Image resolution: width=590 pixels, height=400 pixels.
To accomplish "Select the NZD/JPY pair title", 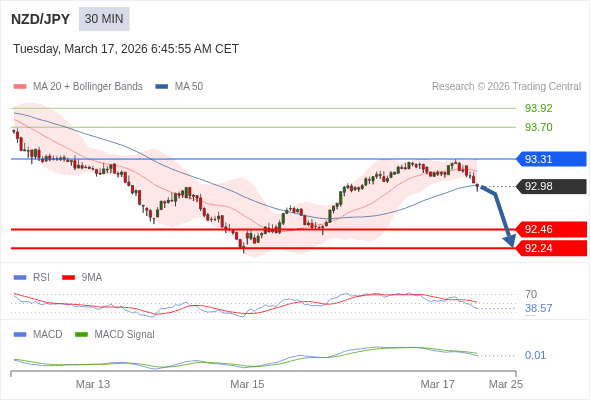I will pos(41,19).
